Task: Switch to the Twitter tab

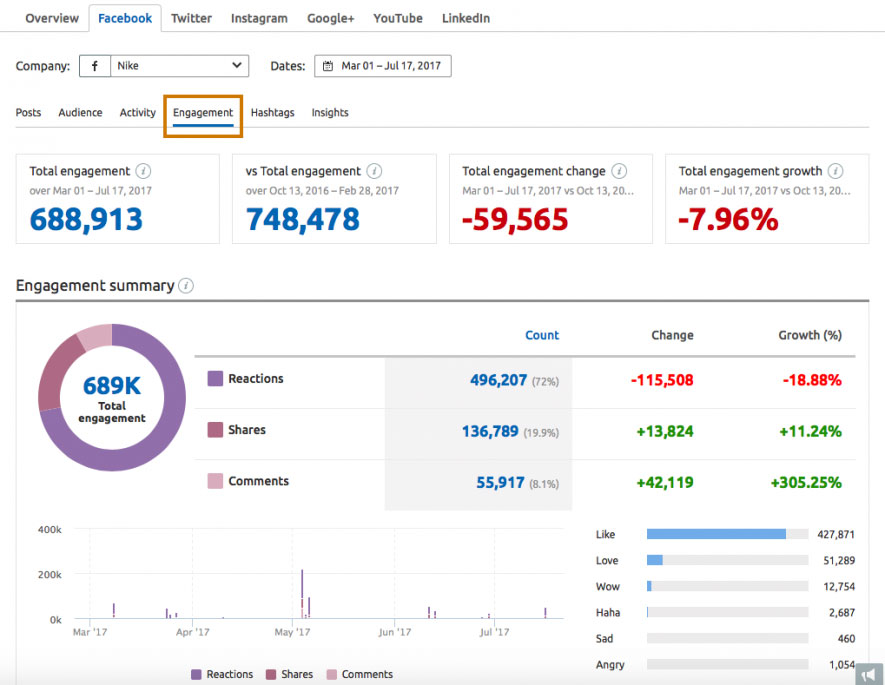Action: pos(190,18)
